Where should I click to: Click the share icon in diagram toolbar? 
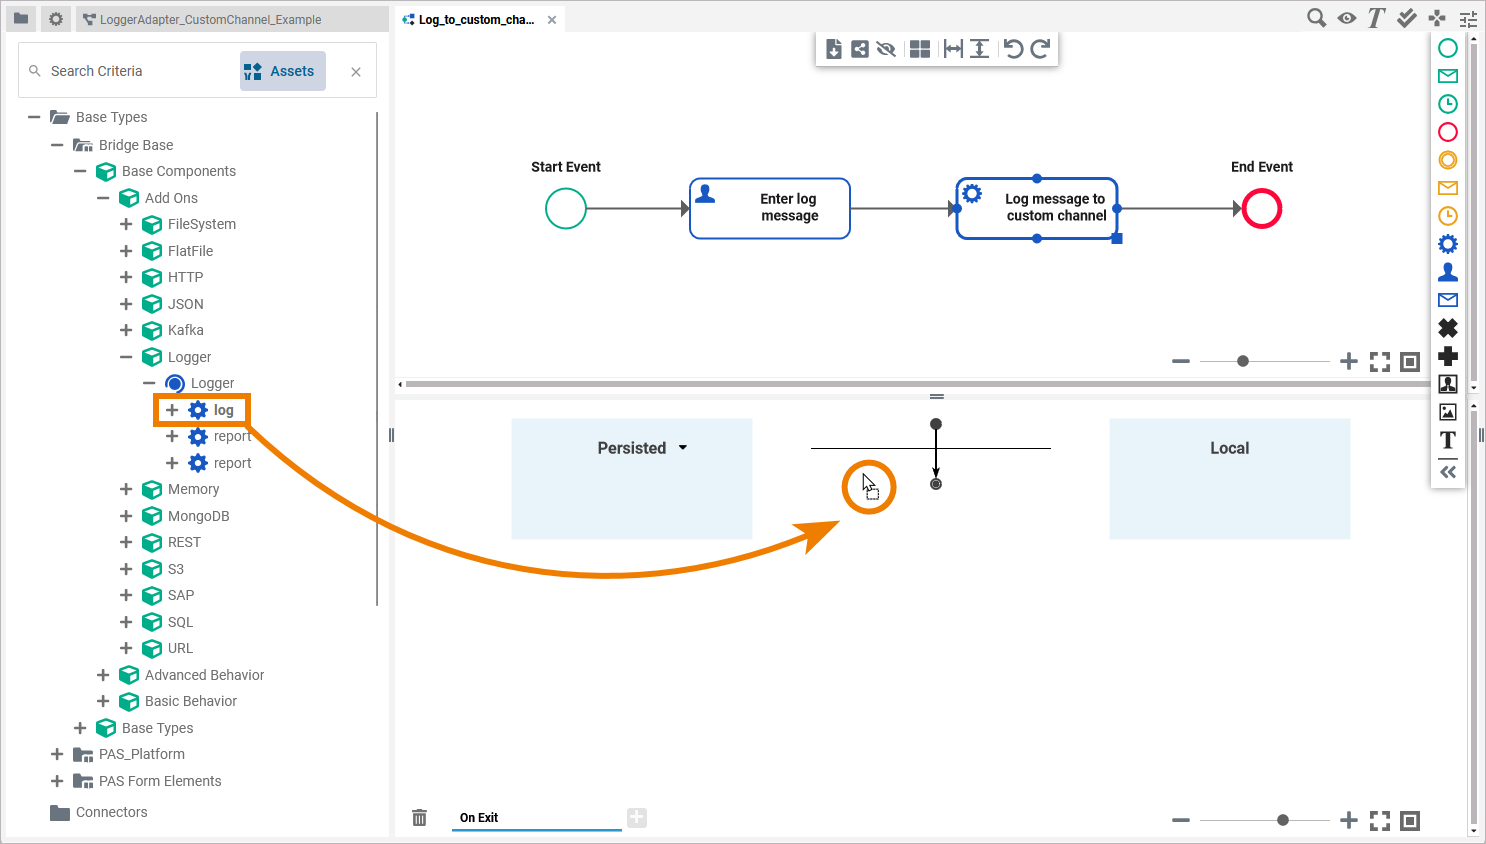860,49
